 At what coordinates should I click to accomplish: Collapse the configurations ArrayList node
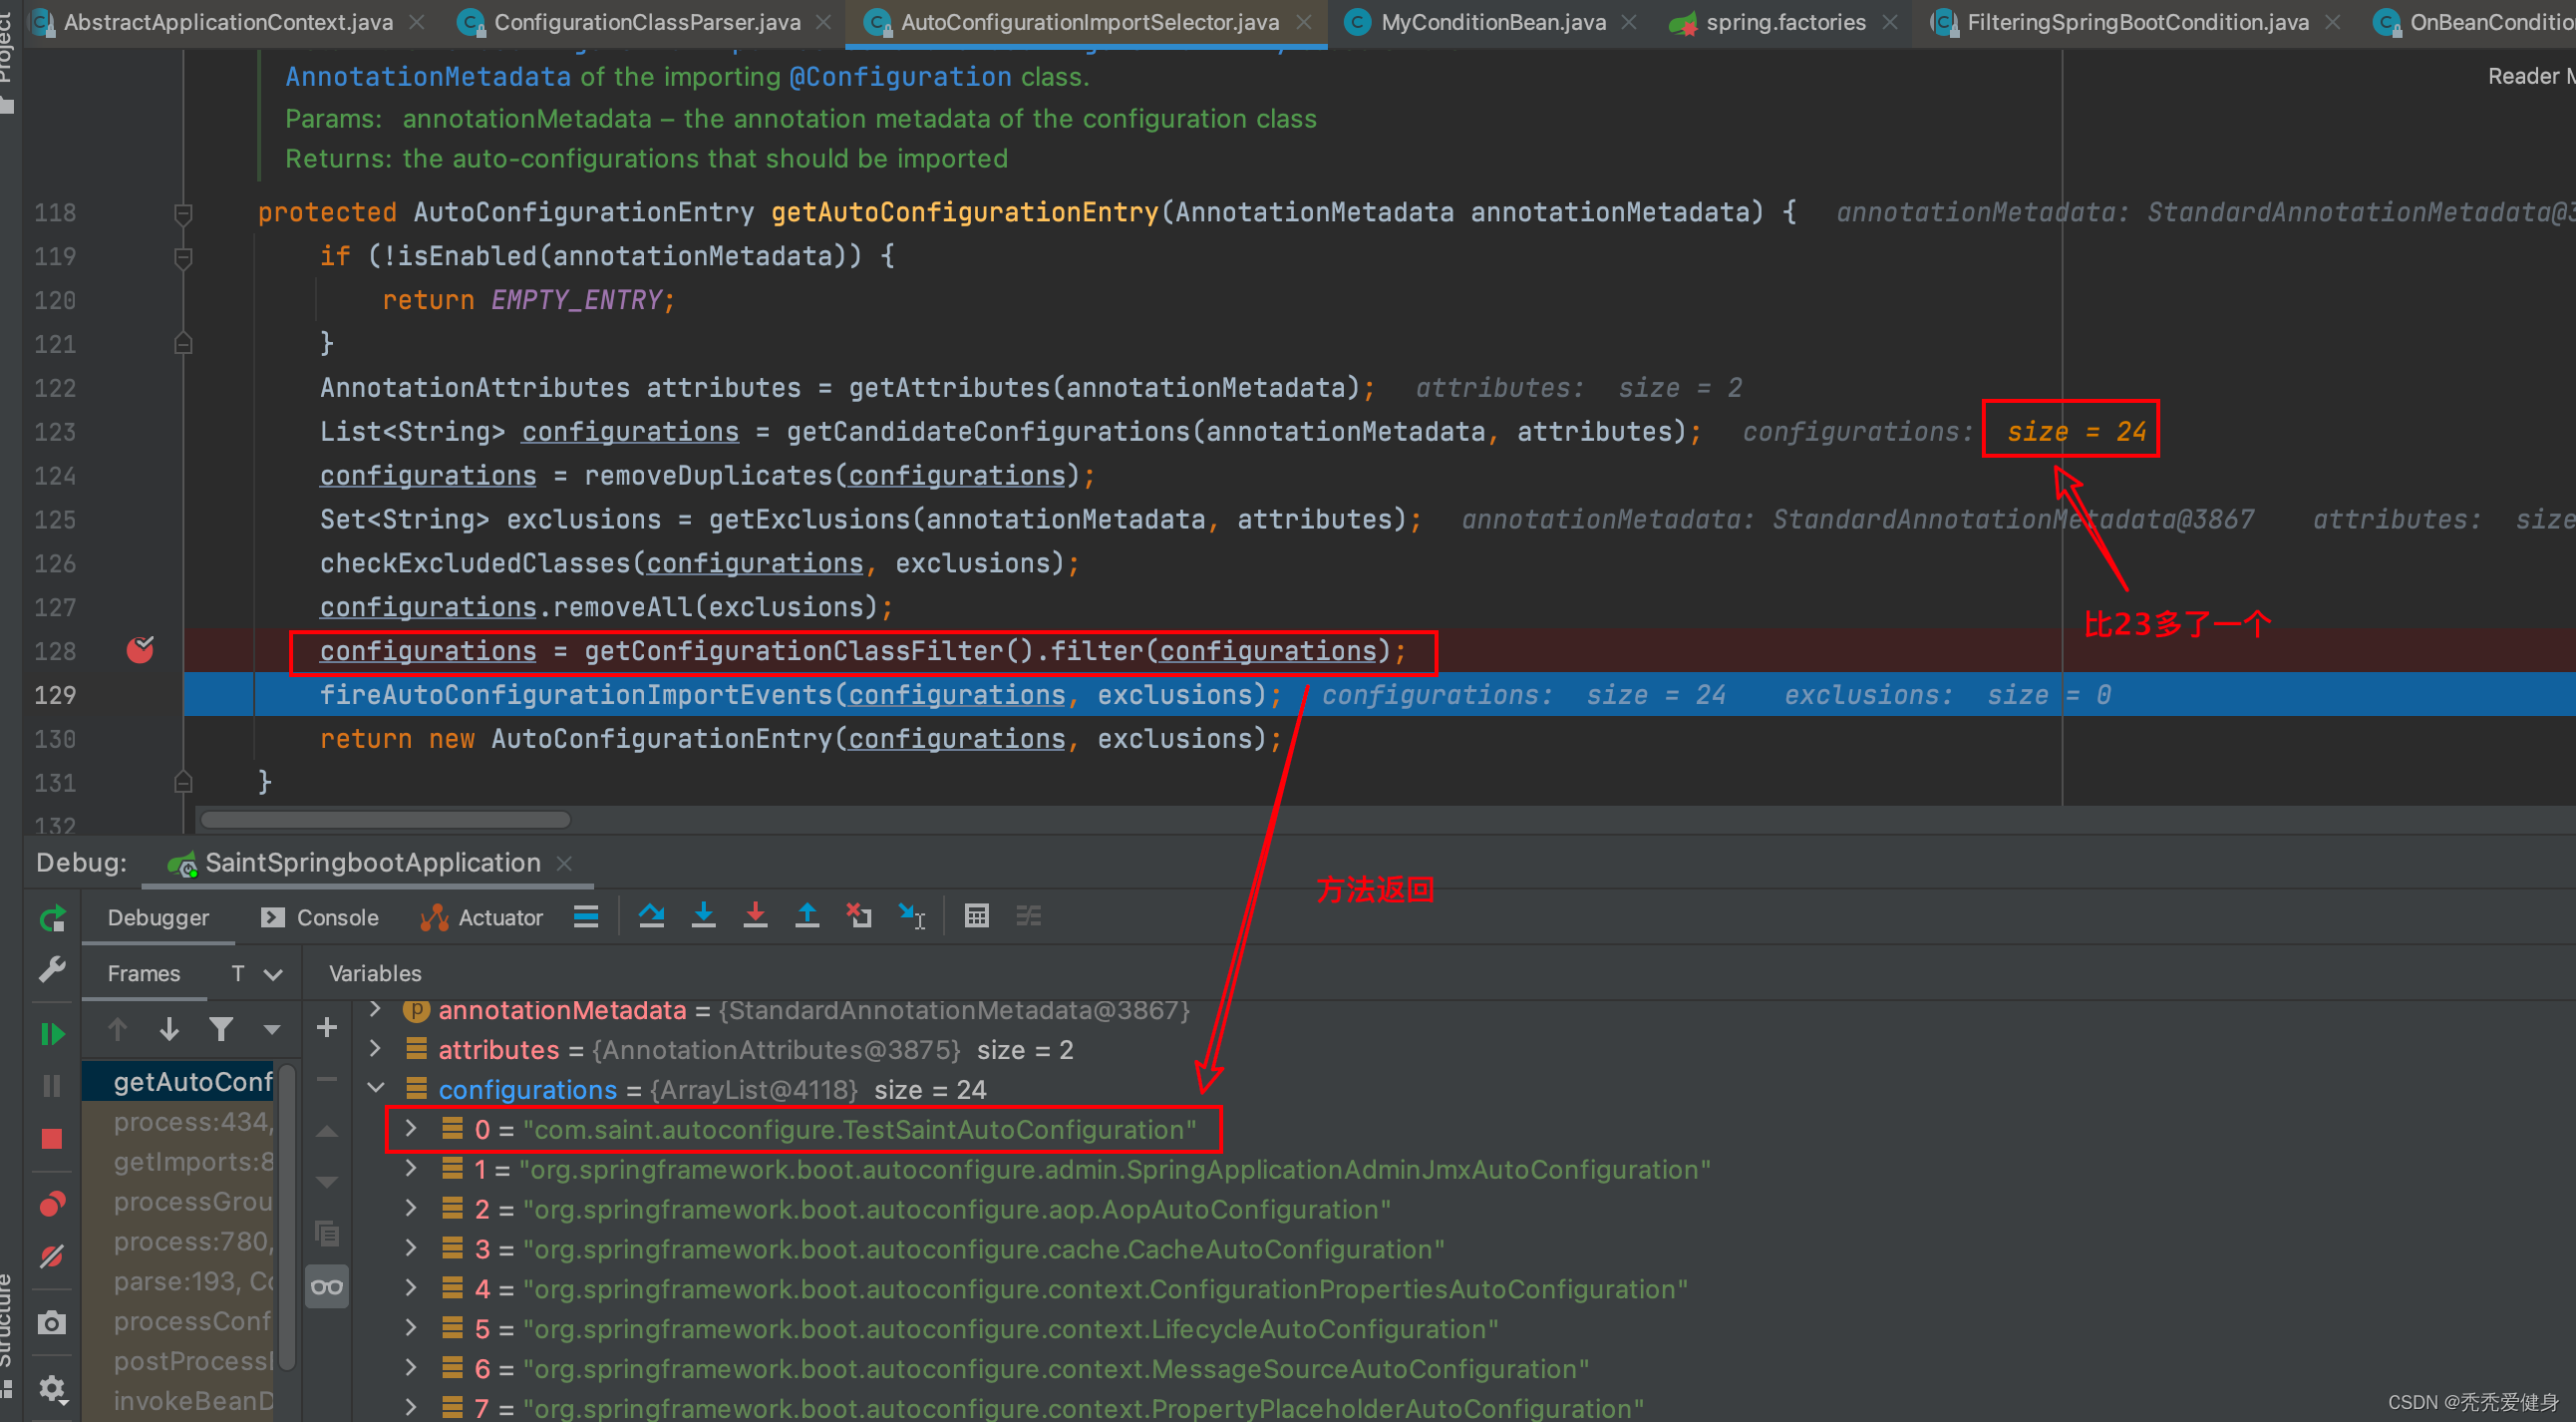click(376, 1088)
